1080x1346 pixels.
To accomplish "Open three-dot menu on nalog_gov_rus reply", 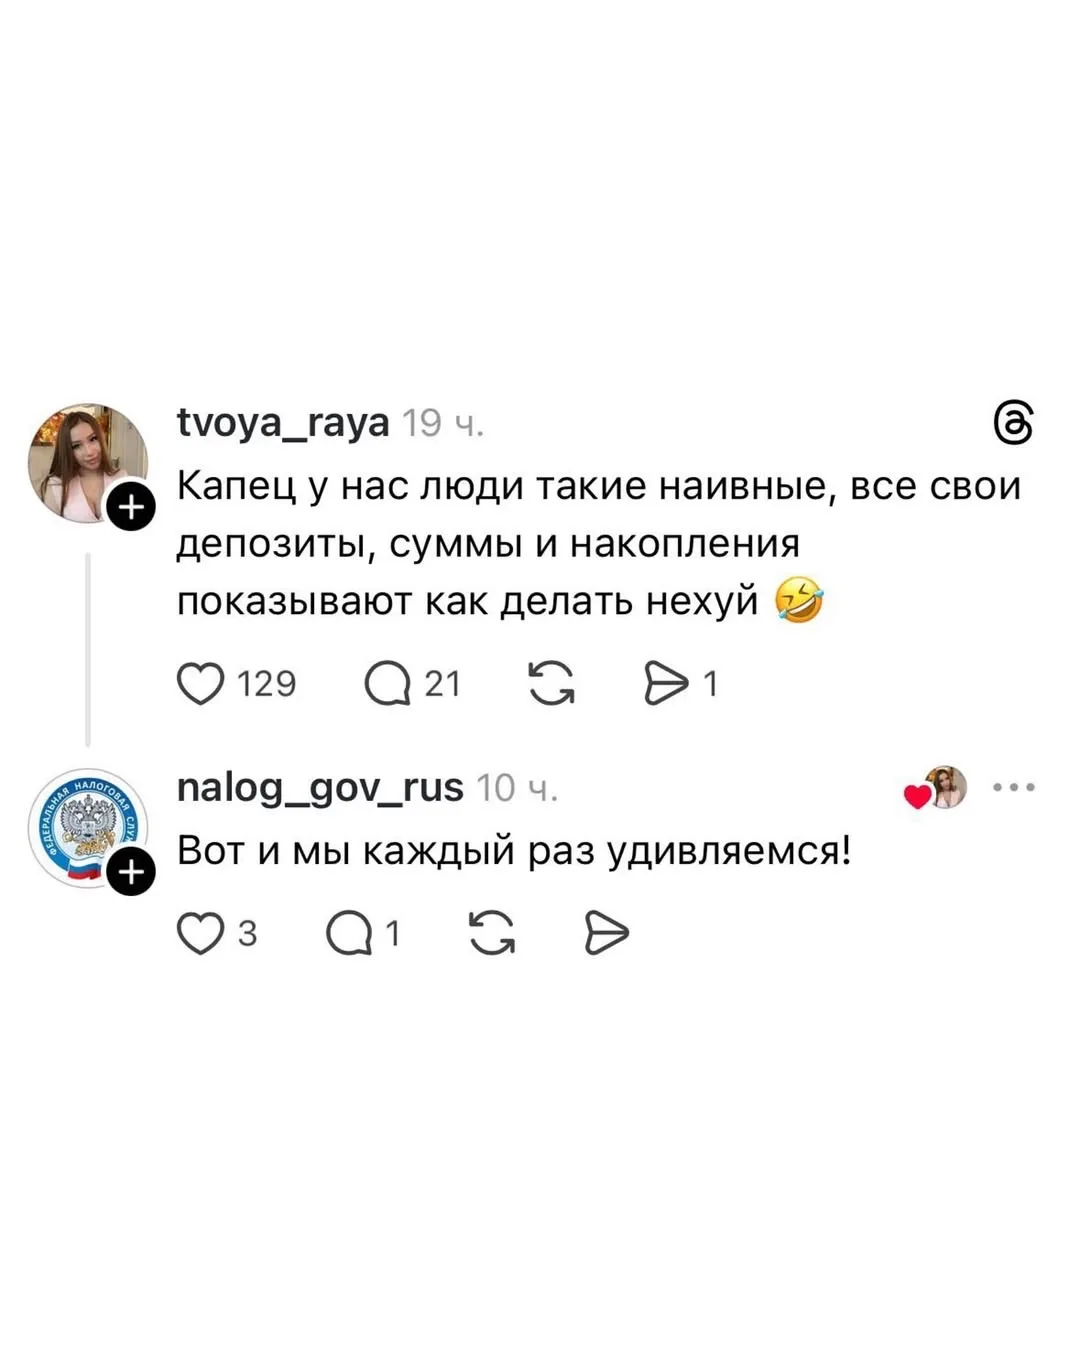I will point(1013,788).
